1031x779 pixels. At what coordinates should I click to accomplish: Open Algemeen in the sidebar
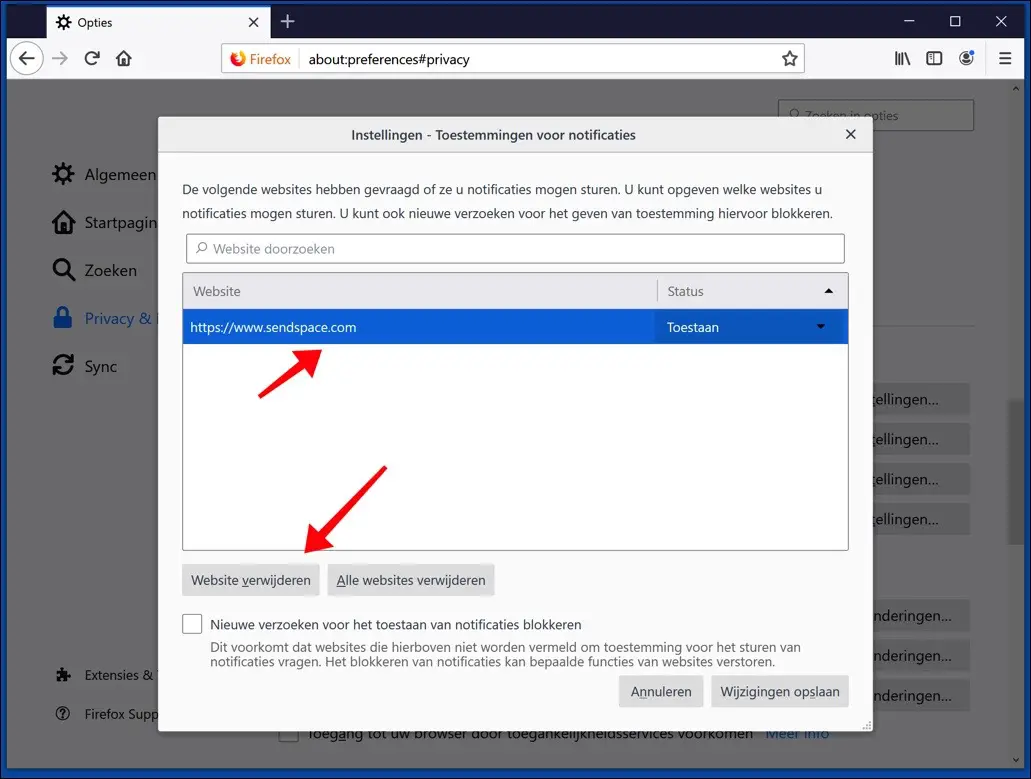[x=104, y=174]
